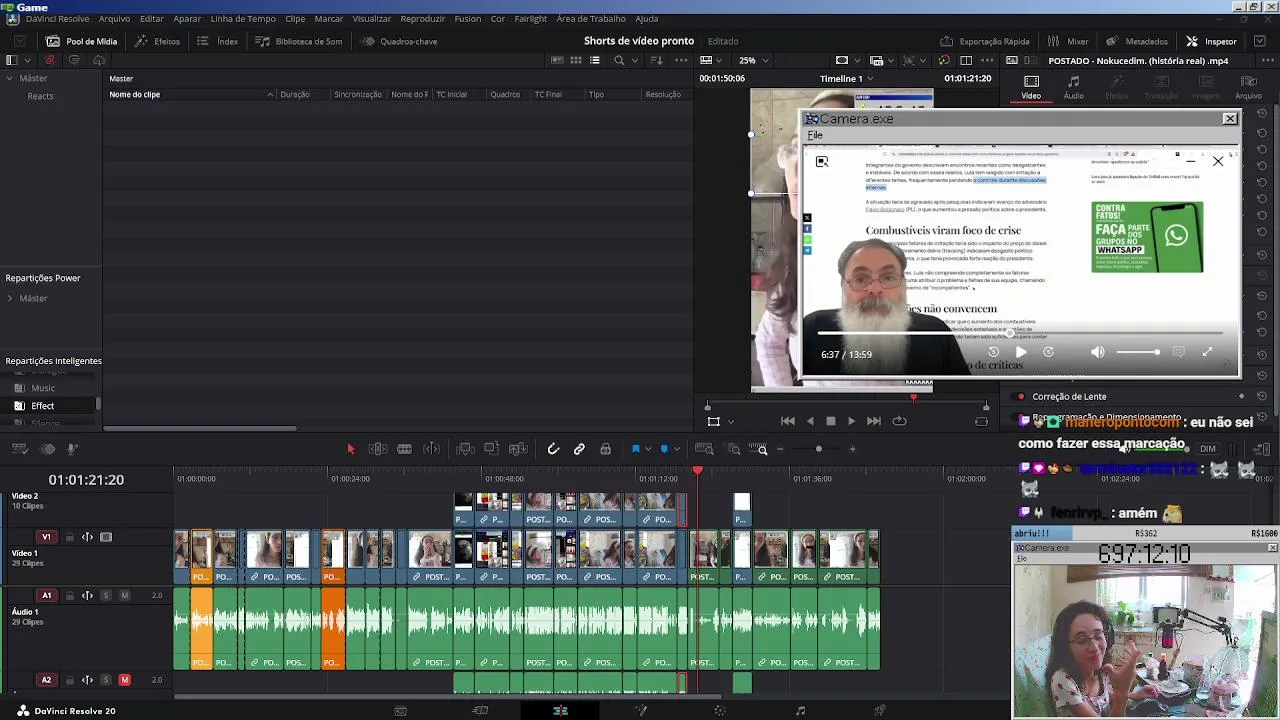Click viewer Go to first frame button
Image resolution: width=1280 pixels, height=720 pixels.
tap(788, 421)
